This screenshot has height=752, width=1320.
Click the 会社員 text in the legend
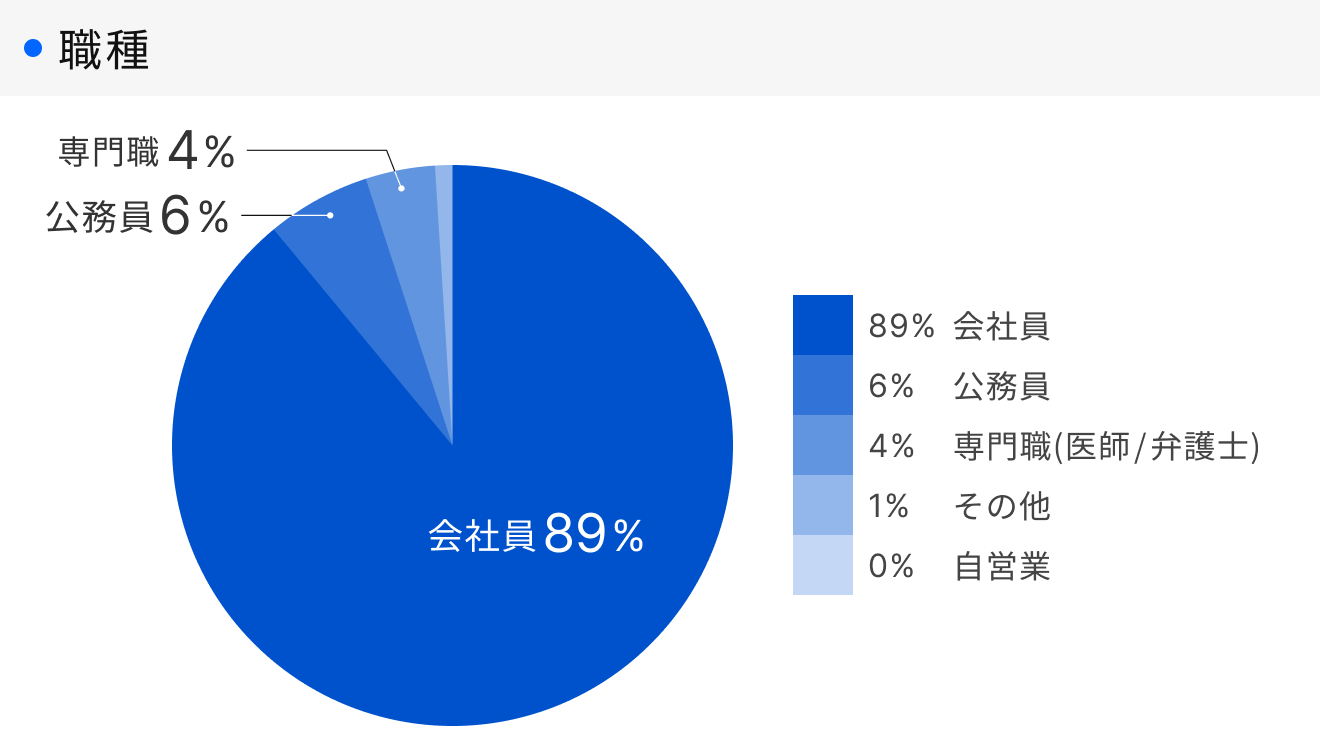click(1001, 326)
